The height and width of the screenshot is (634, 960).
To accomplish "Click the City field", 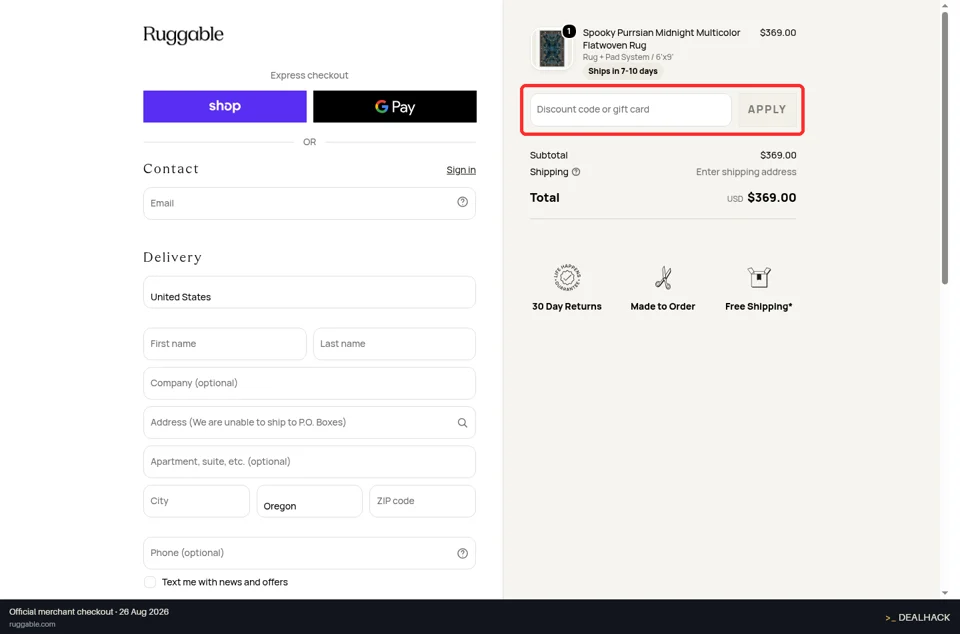I will tap(197, 501).
